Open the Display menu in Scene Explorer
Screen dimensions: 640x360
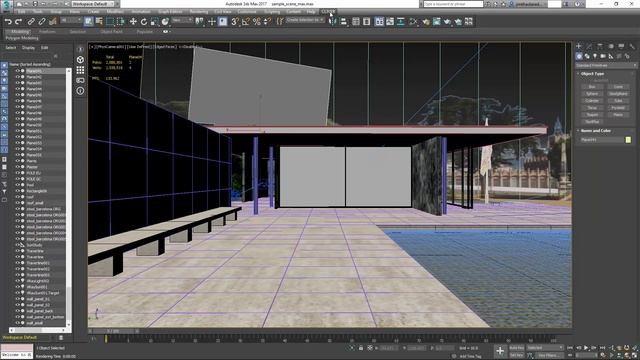click(29, 48)
